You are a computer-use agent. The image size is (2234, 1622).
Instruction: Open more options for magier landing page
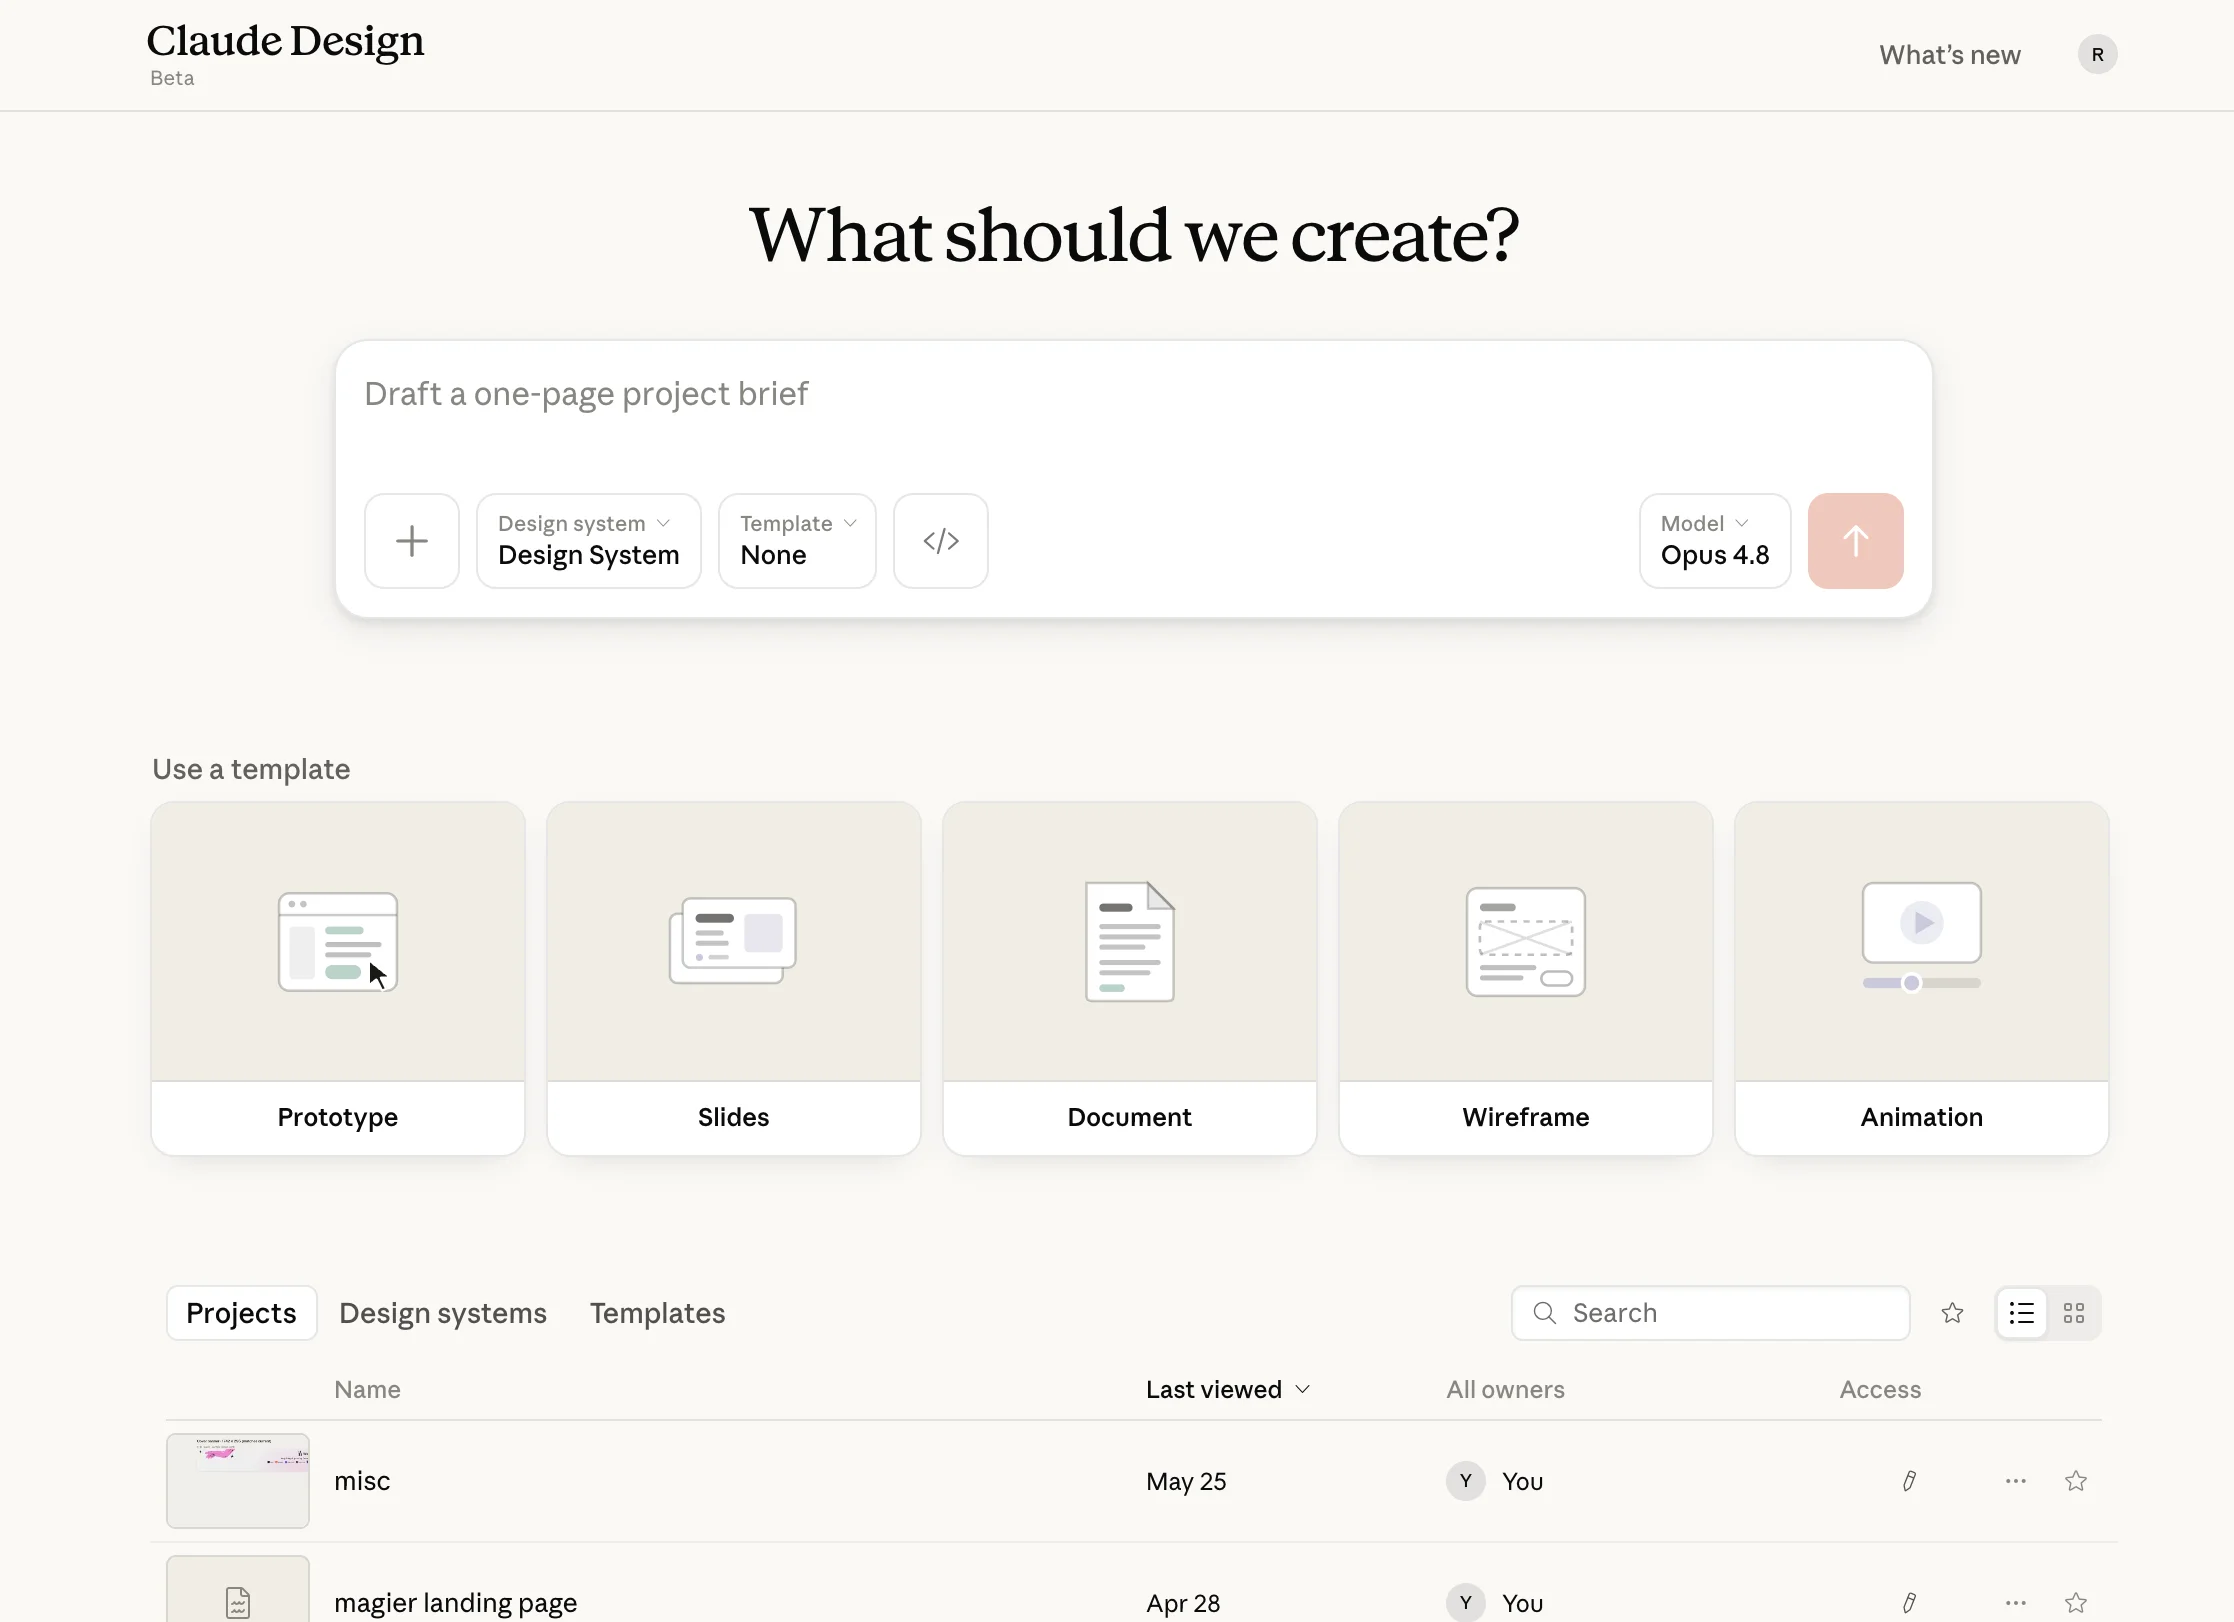[x=2016, y=1603]
